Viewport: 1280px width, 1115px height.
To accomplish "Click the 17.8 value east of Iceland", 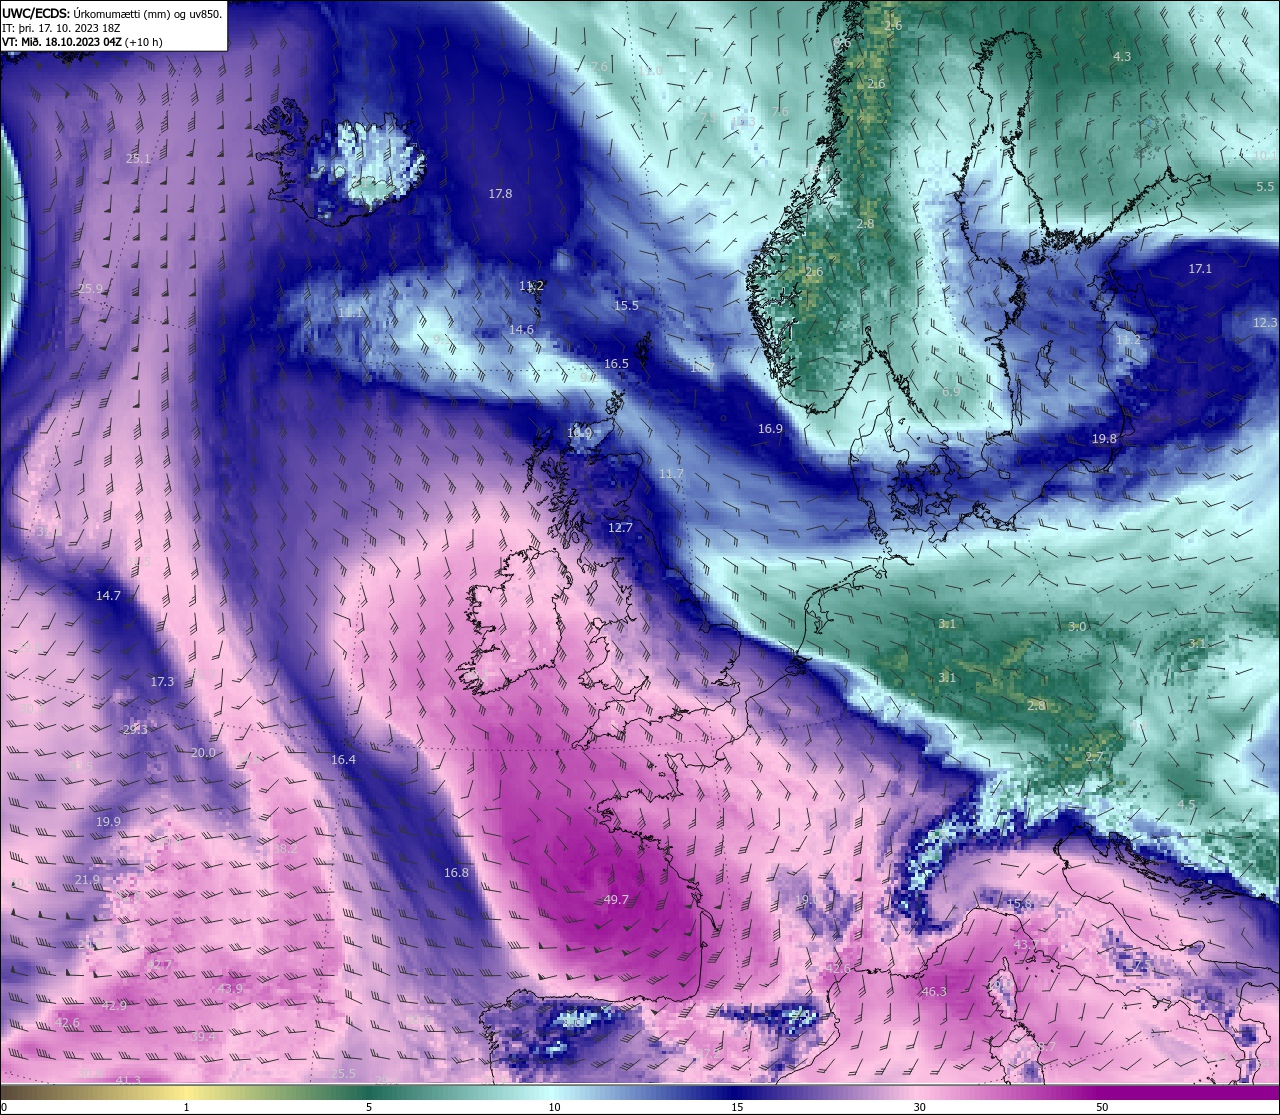I will (x=500, y=194).
